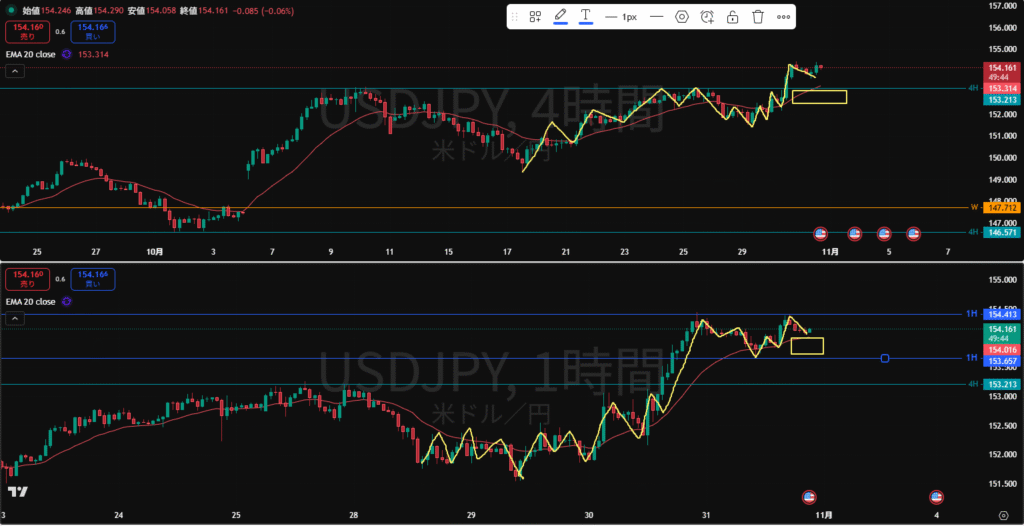Click the TradingView logo in bottom-left corner
1024x526 pixels.
tap(17, 492)
